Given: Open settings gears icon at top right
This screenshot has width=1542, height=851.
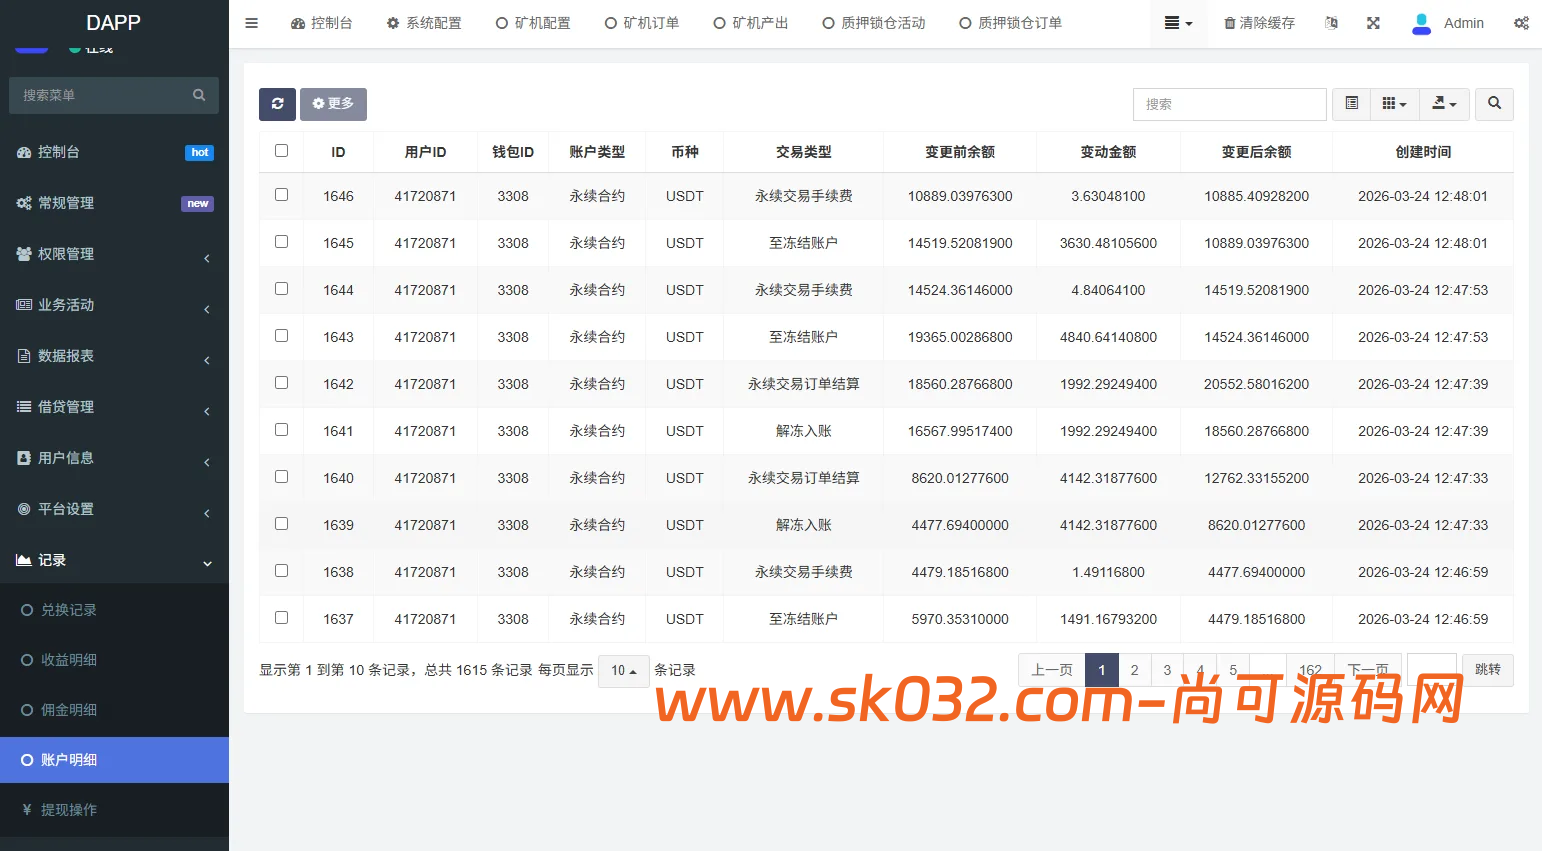Looking at the screenshot, I should (1521, 23).
